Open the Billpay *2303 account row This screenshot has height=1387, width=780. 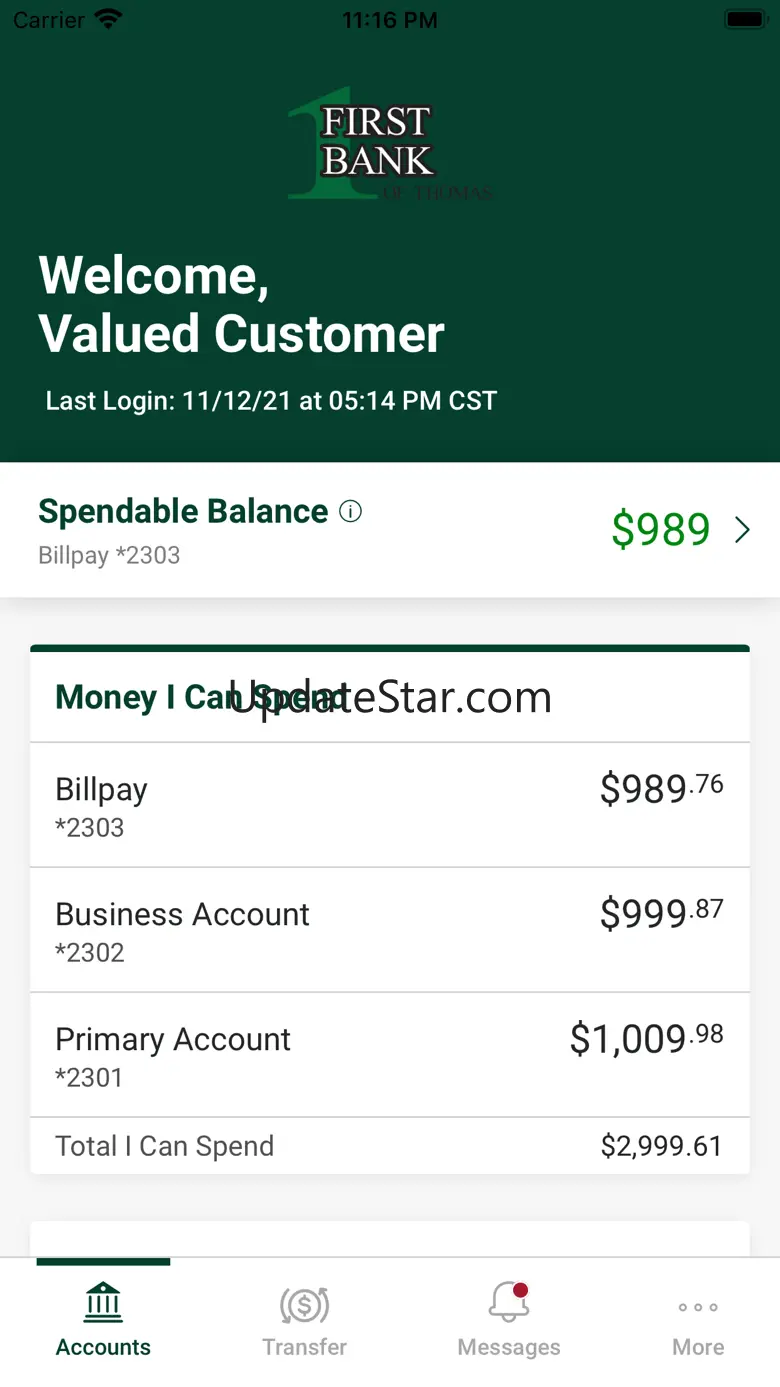coord(390,805)
